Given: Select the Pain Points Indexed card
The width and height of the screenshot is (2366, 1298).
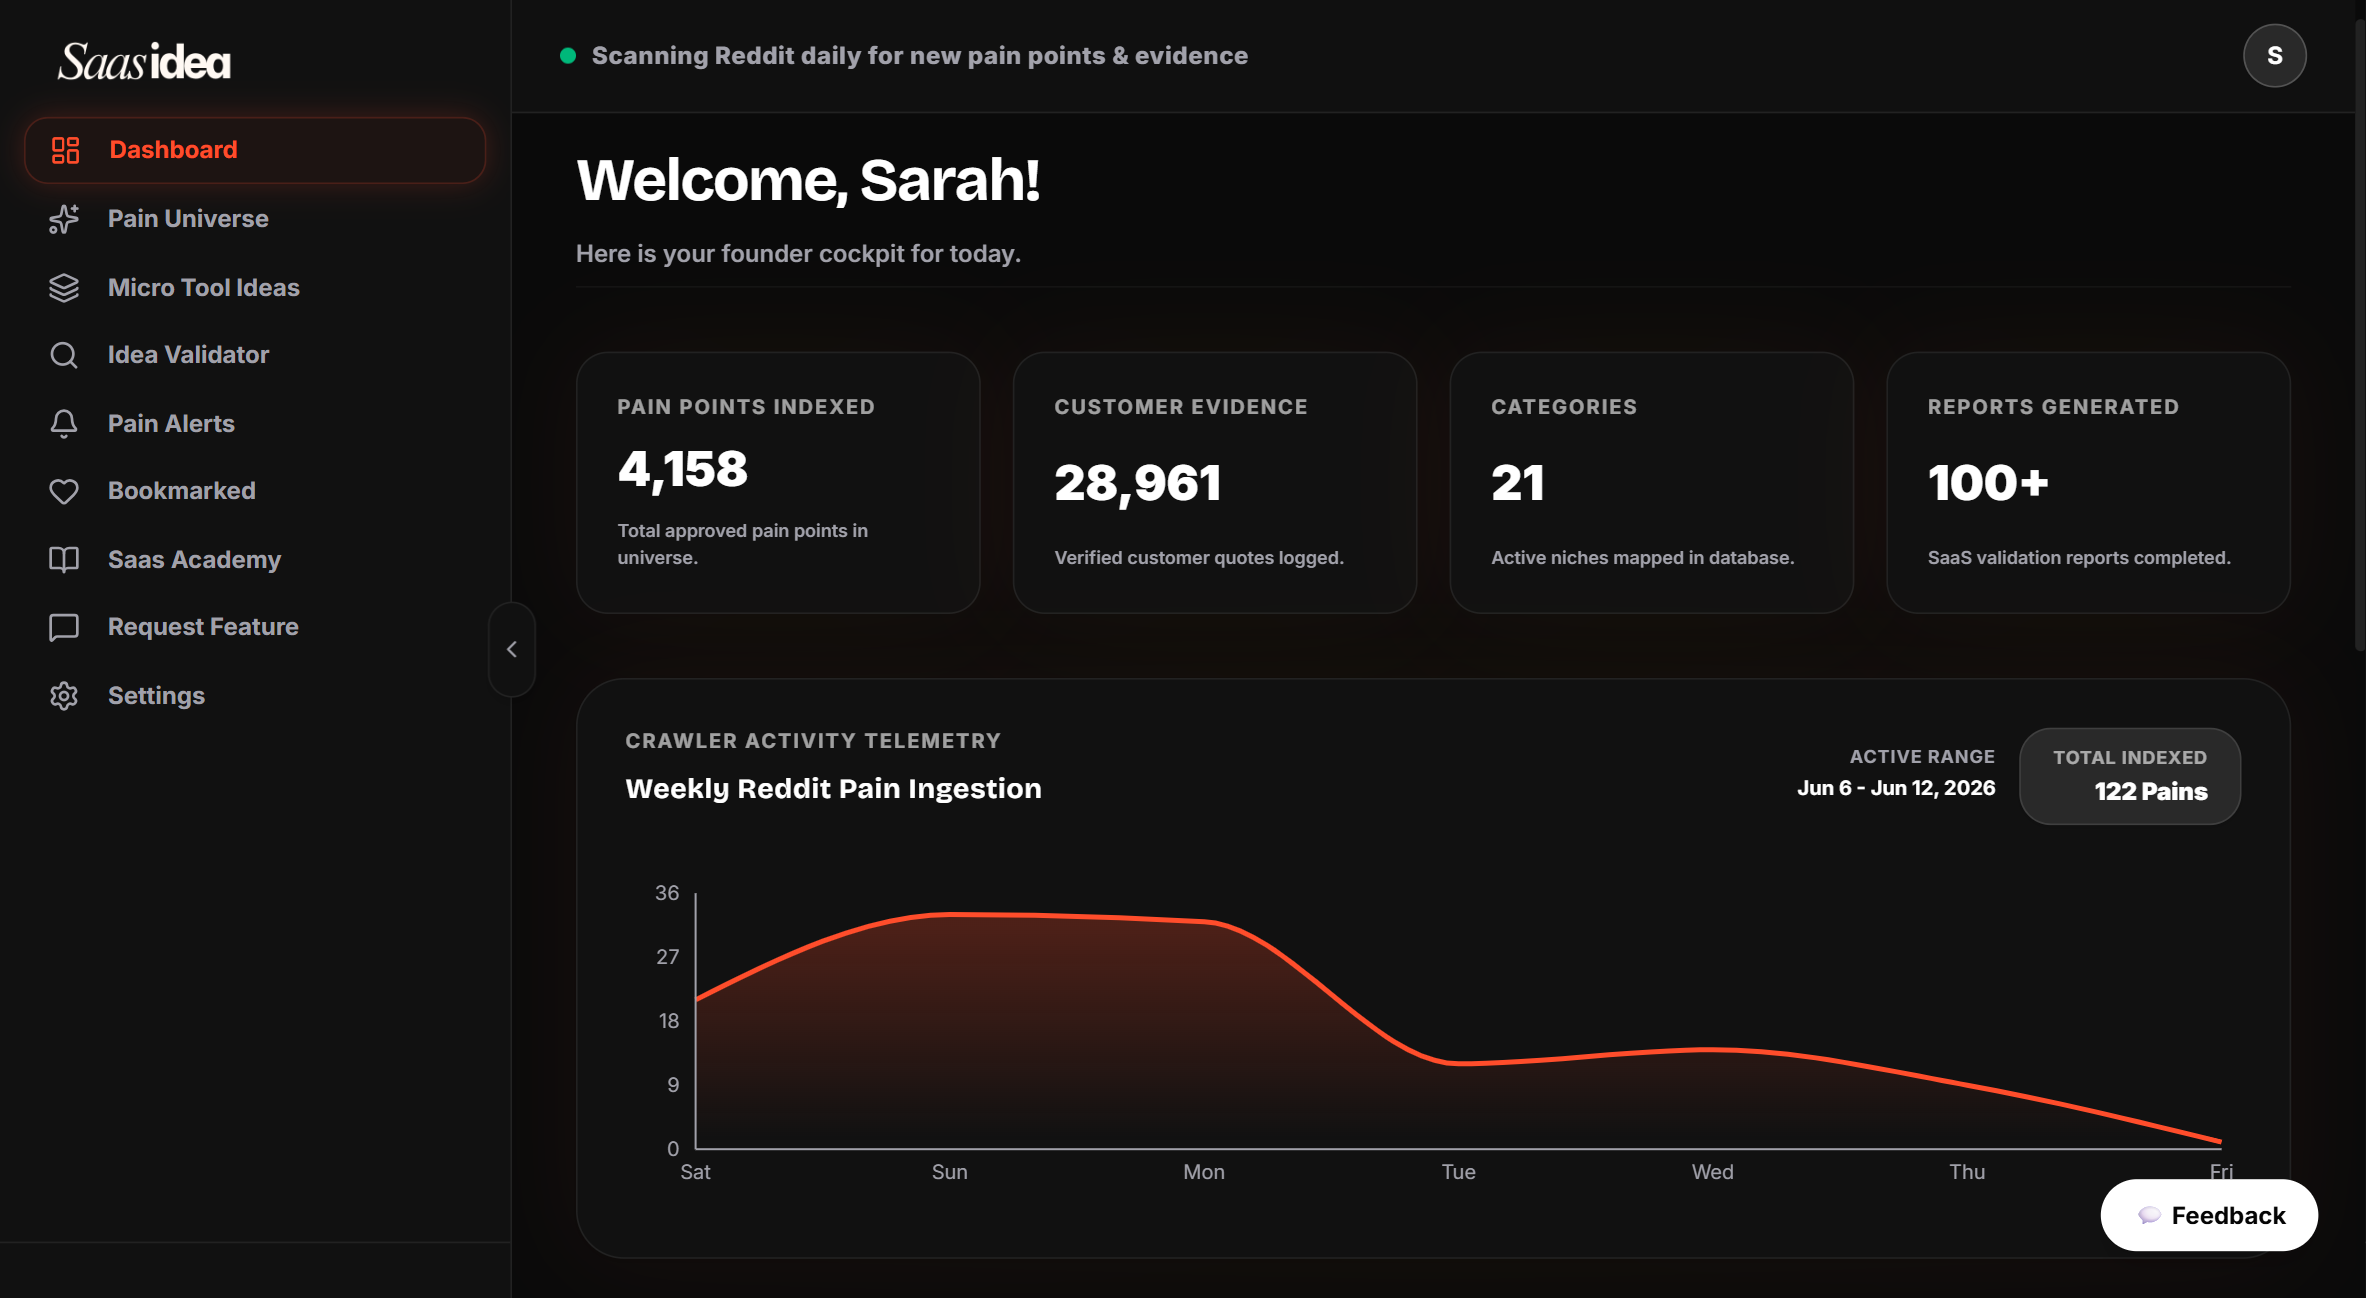Looking at the screenshot, I should point(778,483).
